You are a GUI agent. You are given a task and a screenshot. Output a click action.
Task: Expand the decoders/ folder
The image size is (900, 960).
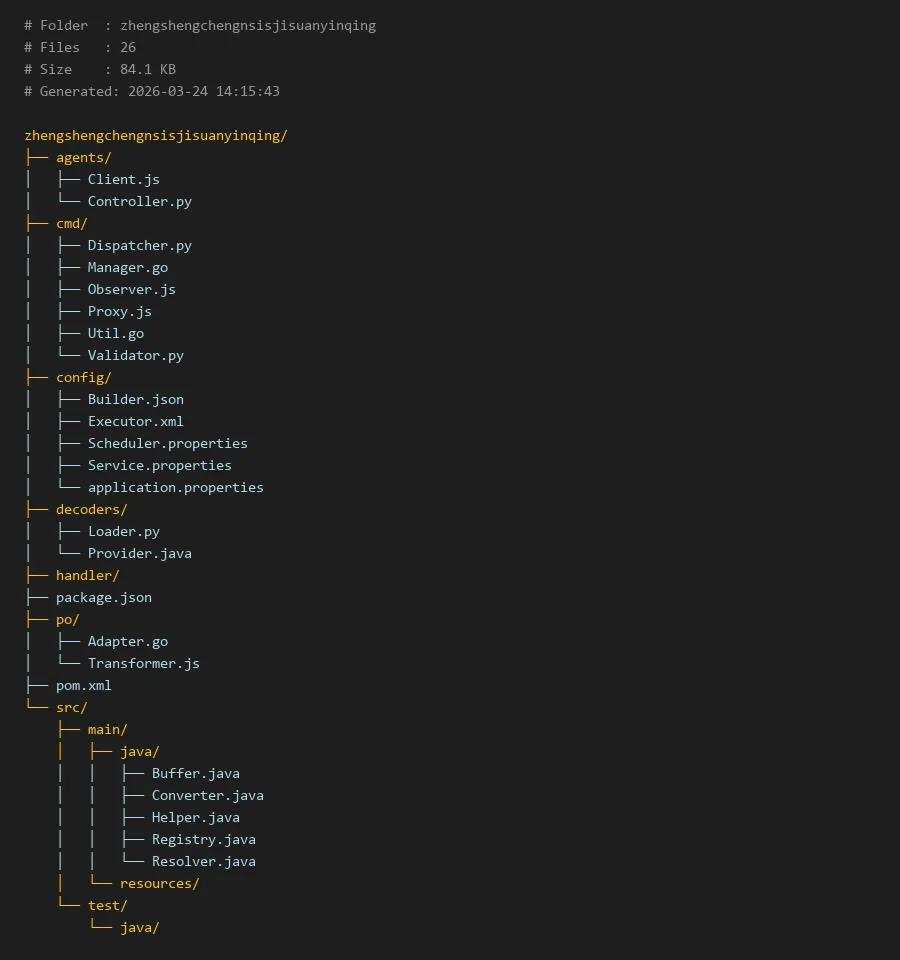point(91,509)
